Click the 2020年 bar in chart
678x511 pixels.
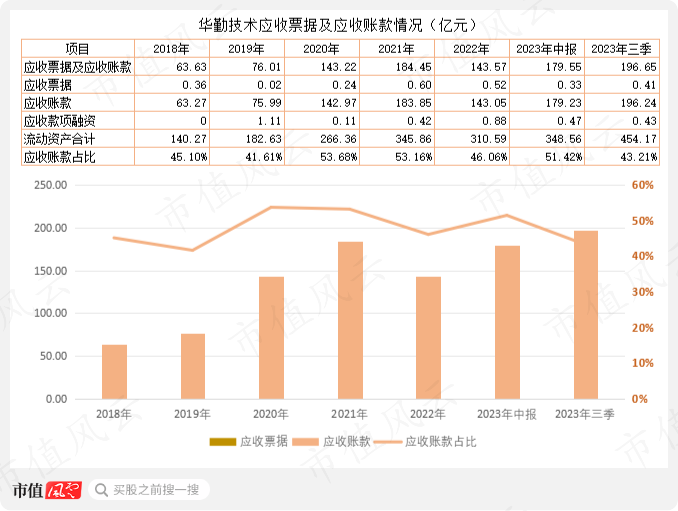click(272, 338)
